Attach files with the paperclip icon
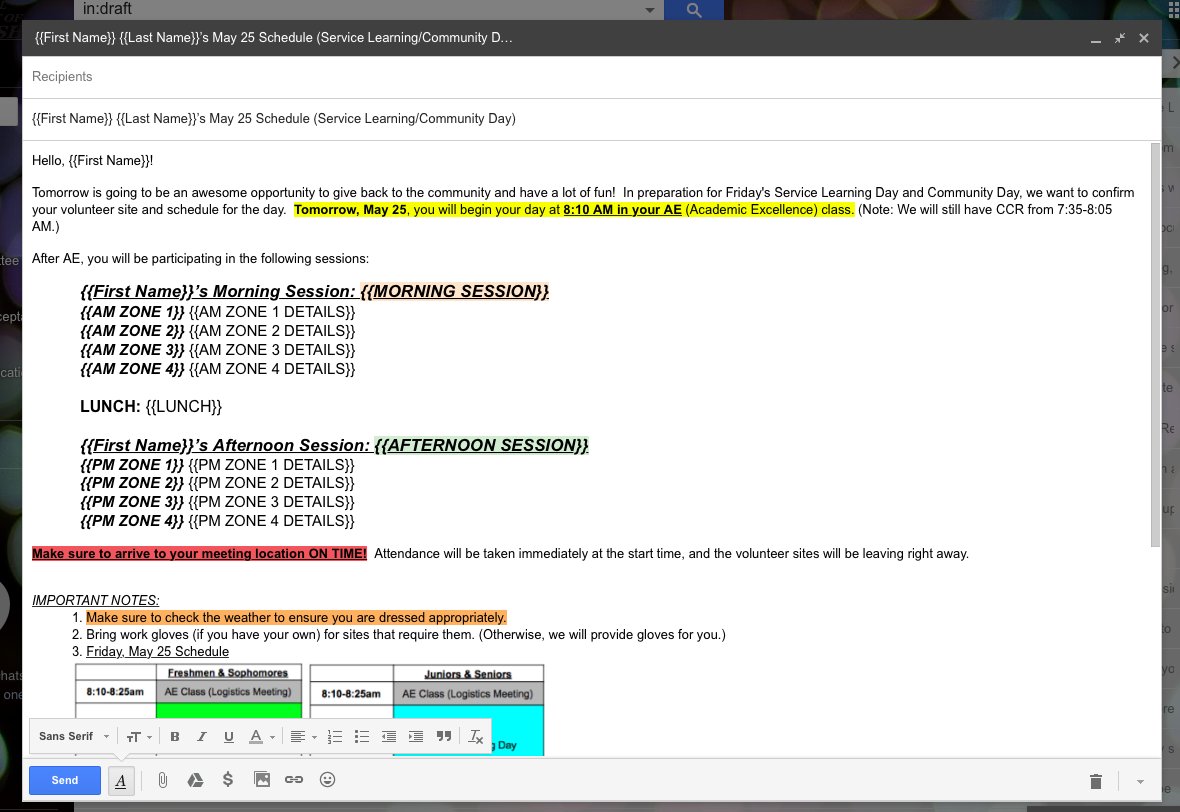Image resolution: width=1180 pixels, height=812 pixels. (x=163, y=780)
